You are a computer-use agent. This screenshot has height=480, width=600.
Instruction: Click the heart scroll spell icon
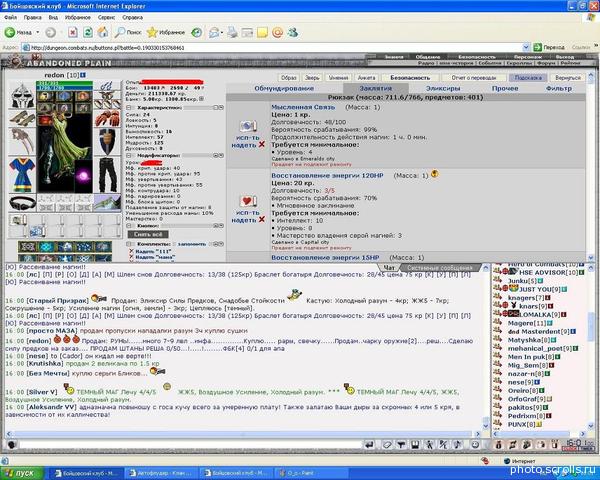coord(248,201)
